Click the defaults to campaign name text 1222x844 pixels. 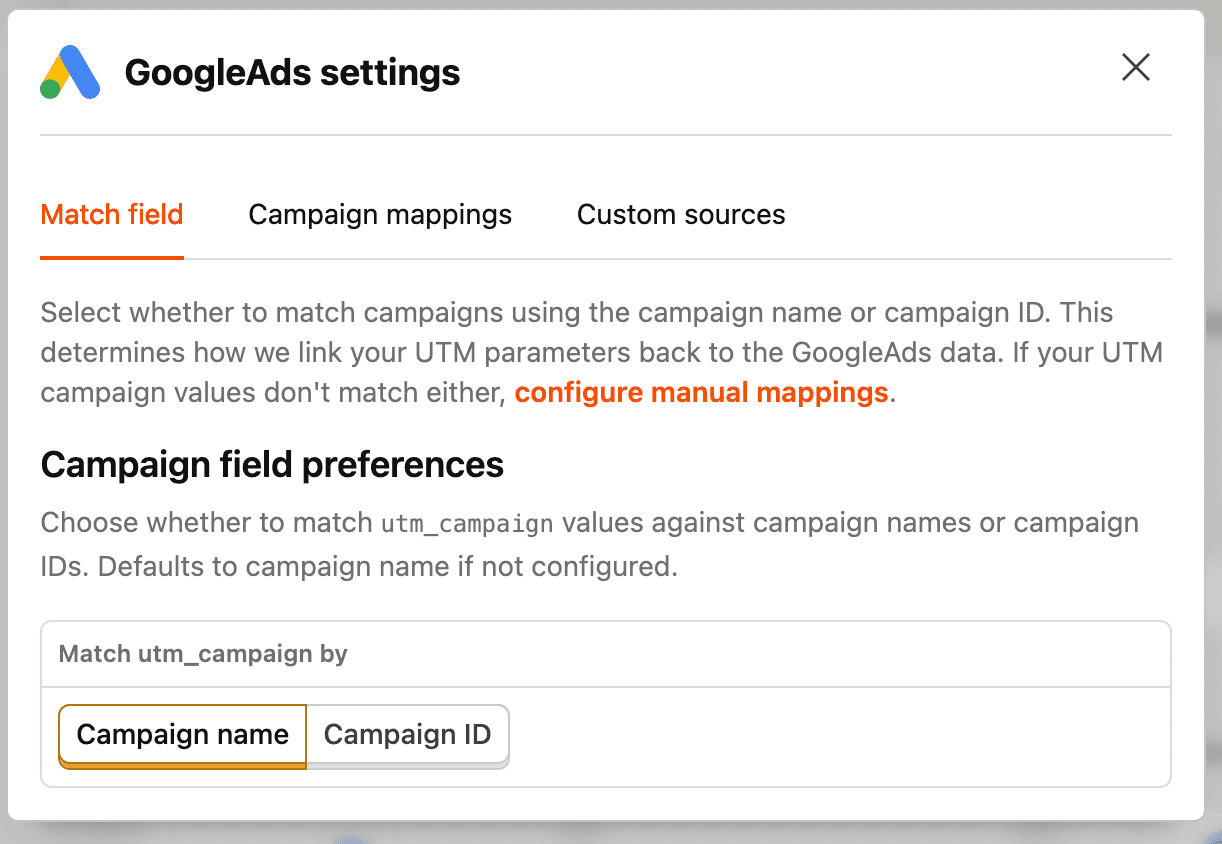coord(300,565)
